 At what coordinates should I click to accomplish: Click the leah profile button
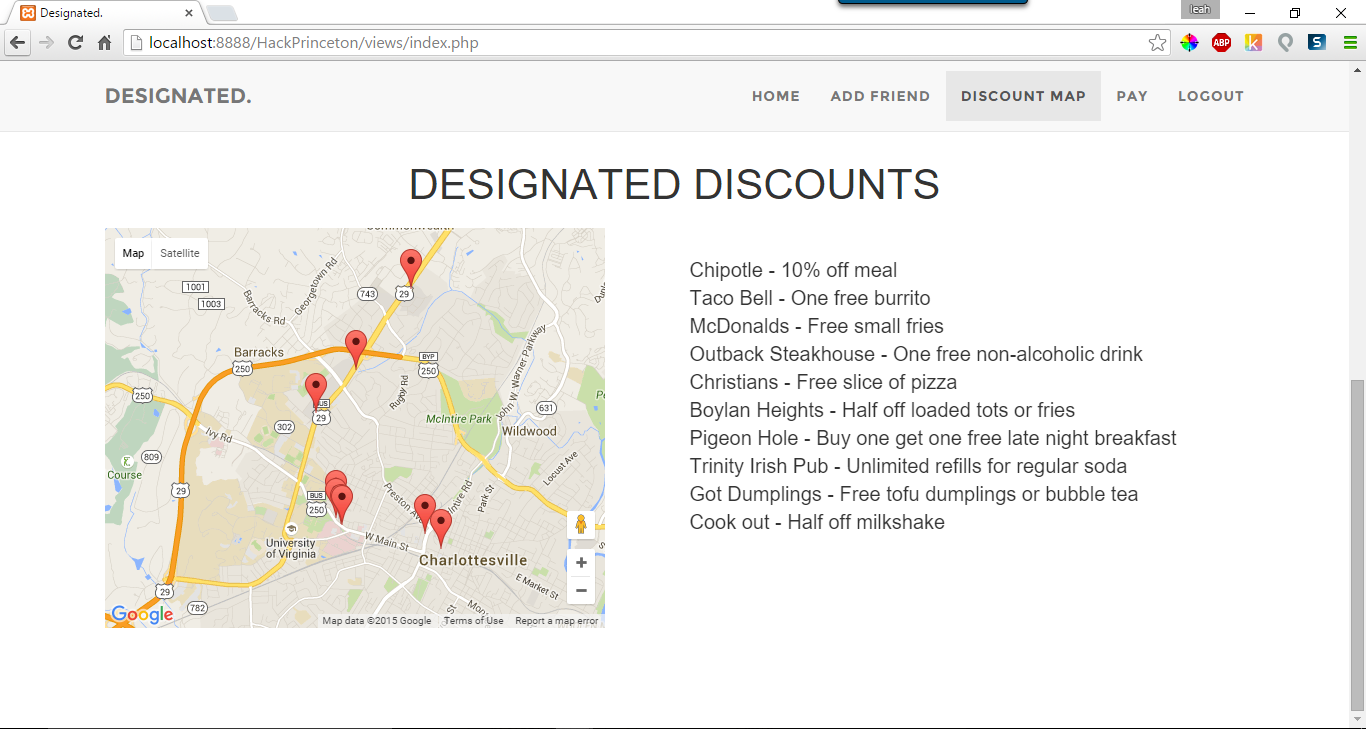pos(1200,9)
